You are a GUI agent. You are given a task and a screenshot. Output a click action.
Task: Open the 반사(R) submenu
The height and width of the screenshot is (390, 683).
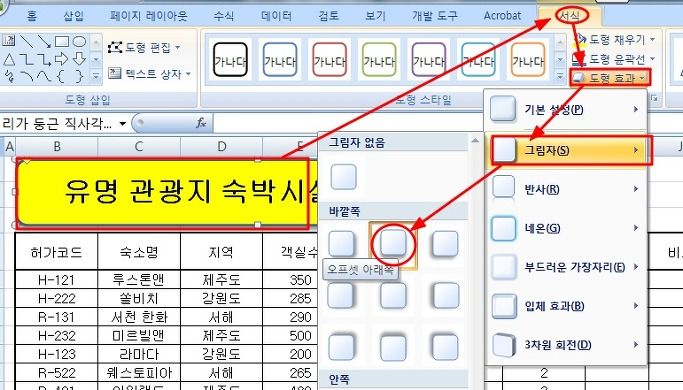pos(566,189)
